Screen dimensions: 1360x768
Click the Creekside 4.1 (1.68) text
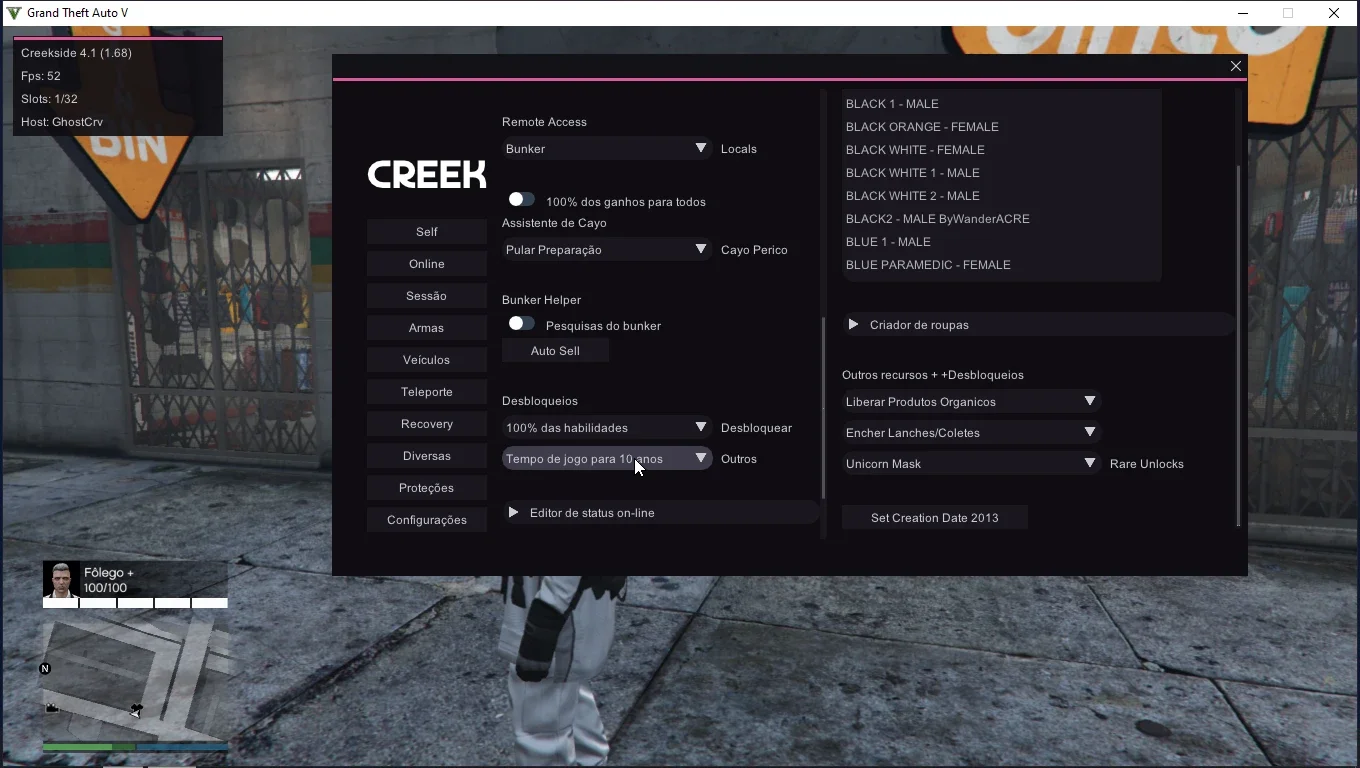(76, 53)
